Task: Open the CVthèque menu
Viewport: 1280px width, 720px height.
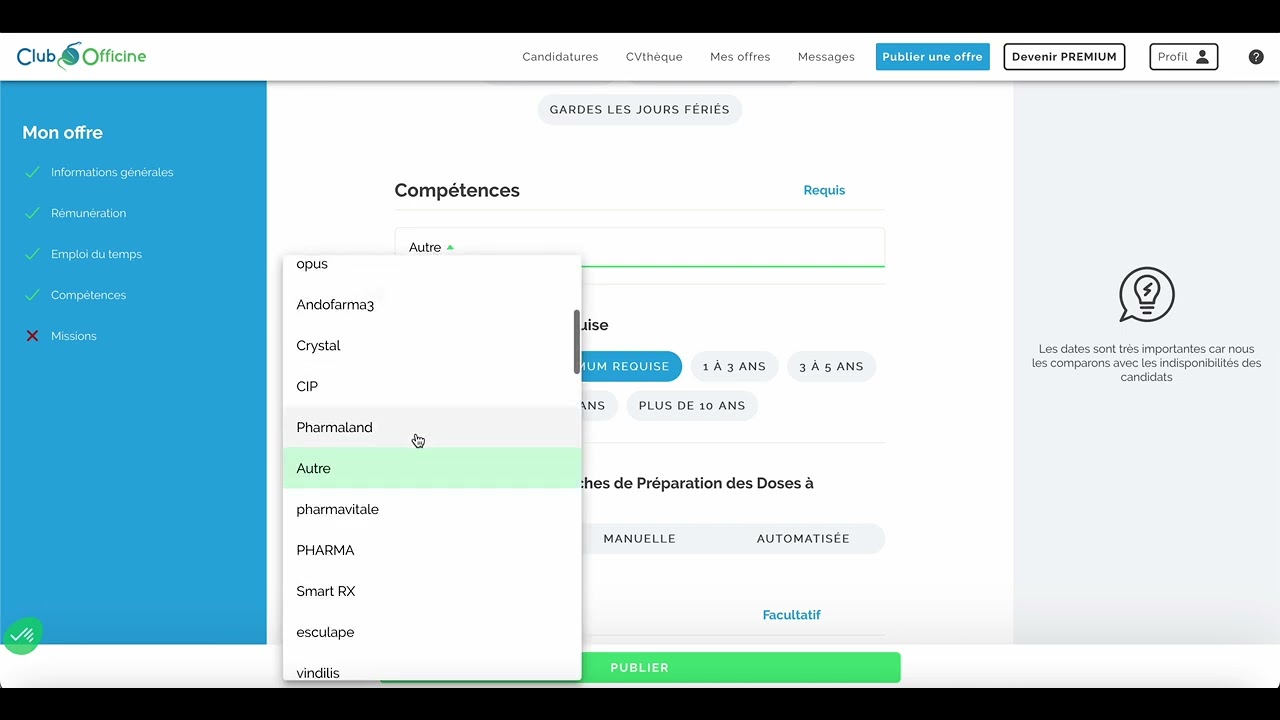Action: (x=654, y=57)
